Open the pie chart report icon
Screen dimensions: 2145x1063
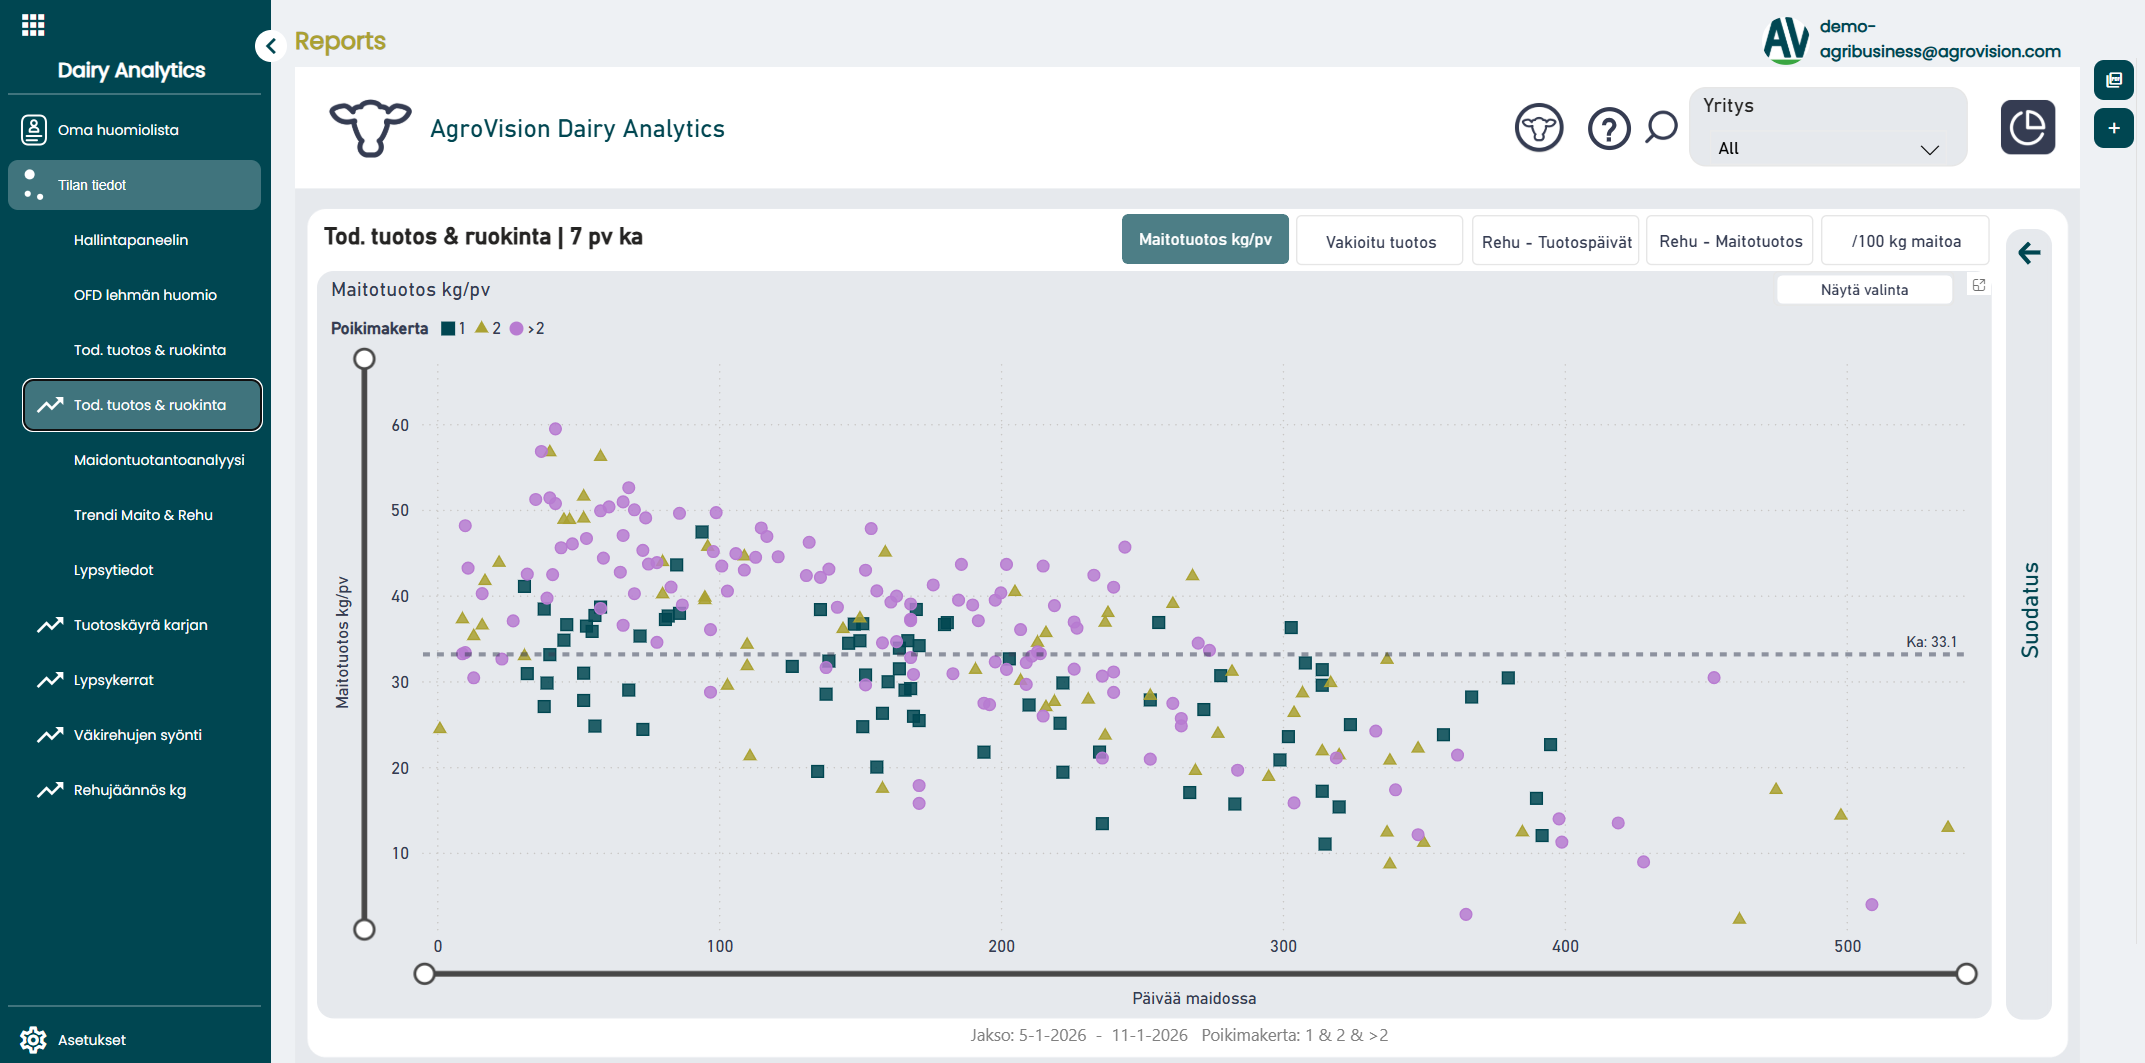pyautogui.click(x=2027, y=127)
